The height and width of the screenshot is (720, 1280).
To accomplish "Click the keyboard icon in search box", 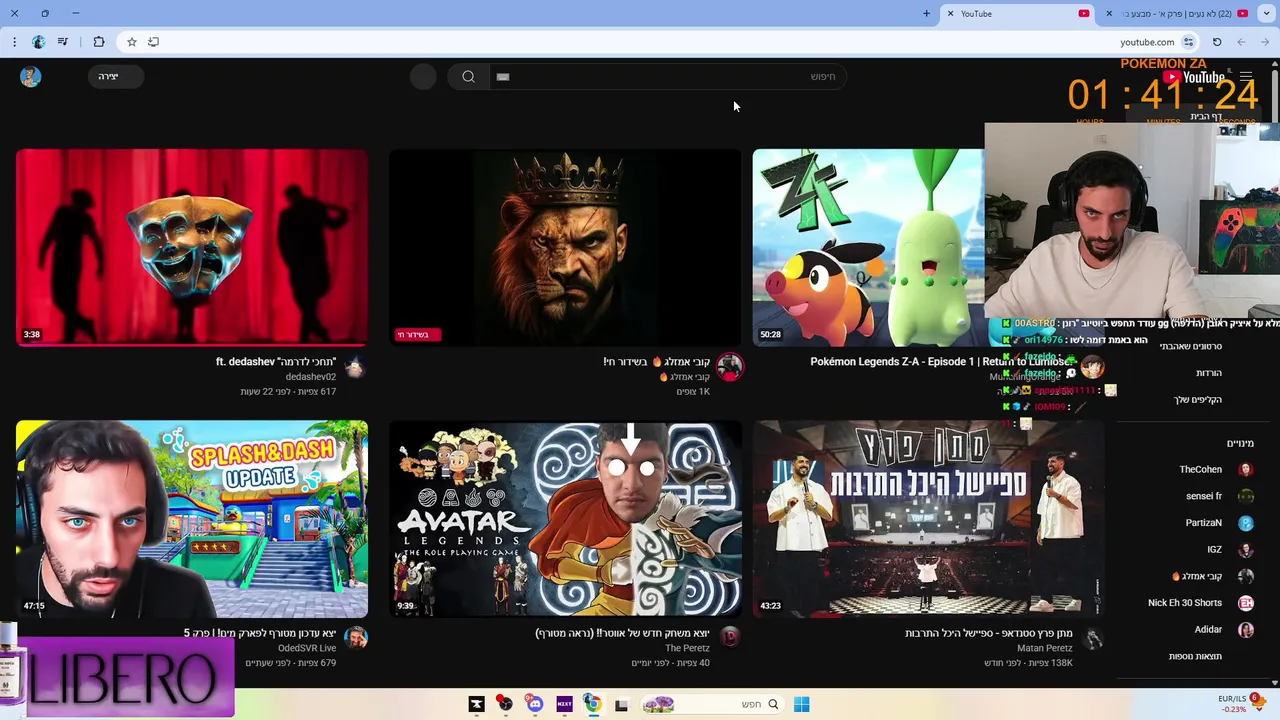I will pos(503,76).
